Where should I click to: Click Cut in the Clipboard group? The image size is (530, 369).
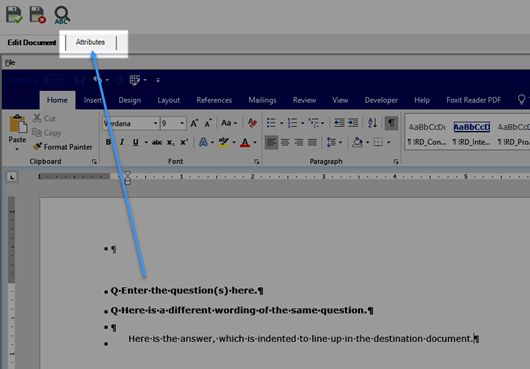pos(44,118)
